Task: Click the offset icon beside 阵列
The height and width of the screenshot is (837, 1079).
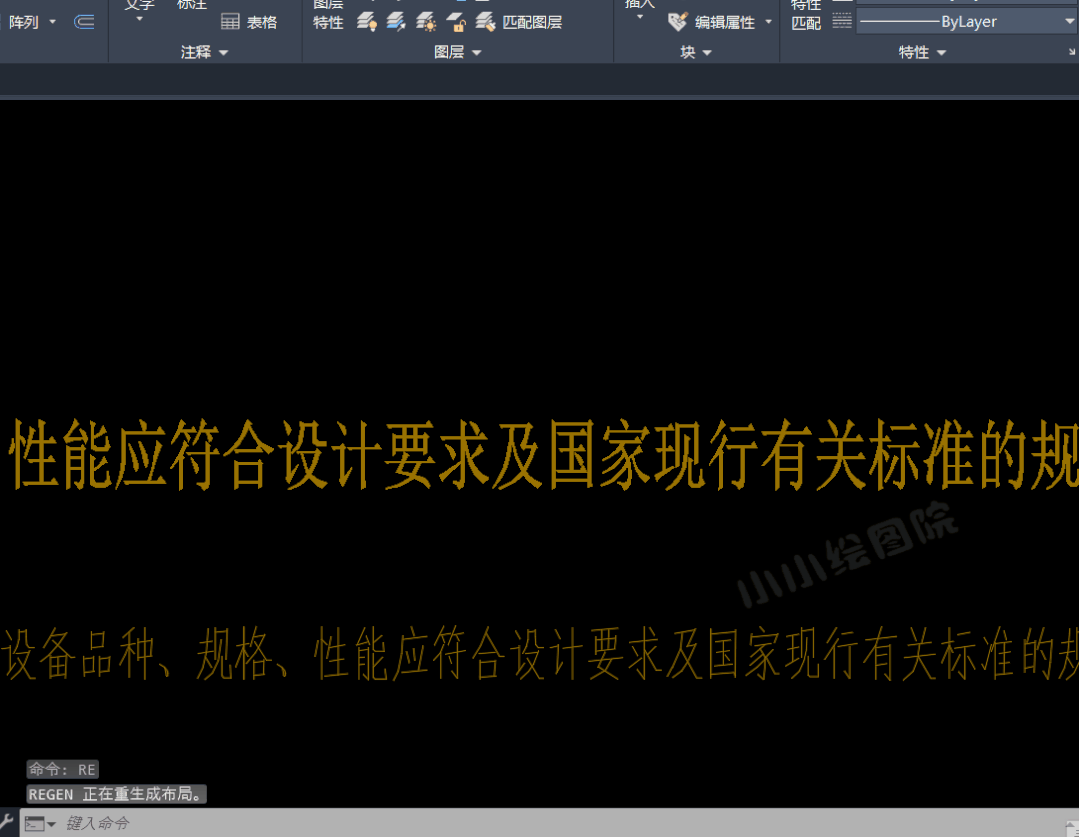Action: click(x=85, y=22)
